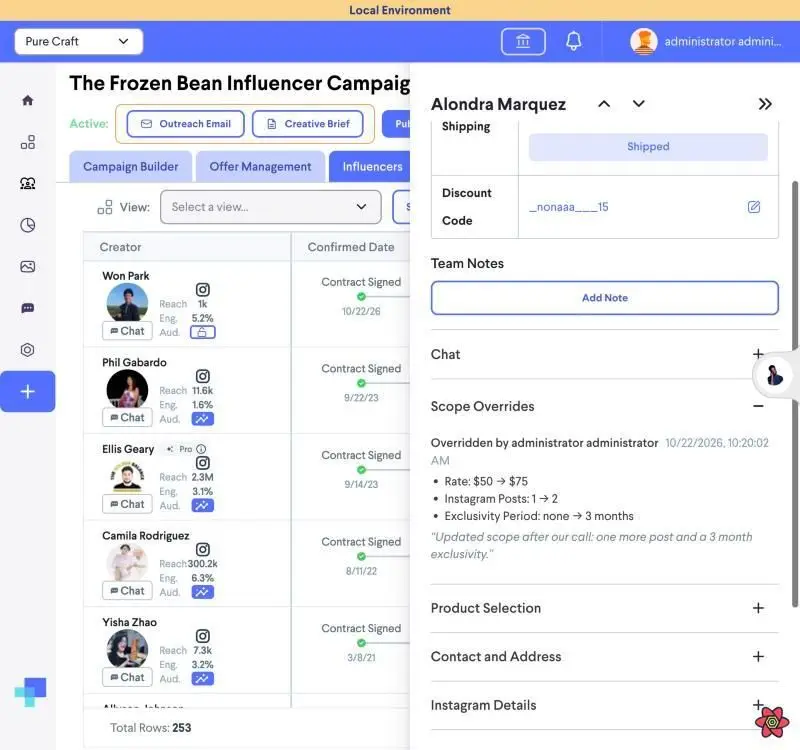The width and height of the screenshot is (800, 750).
Task: Open chat with Won Park
Action: [x=127, y=331]
